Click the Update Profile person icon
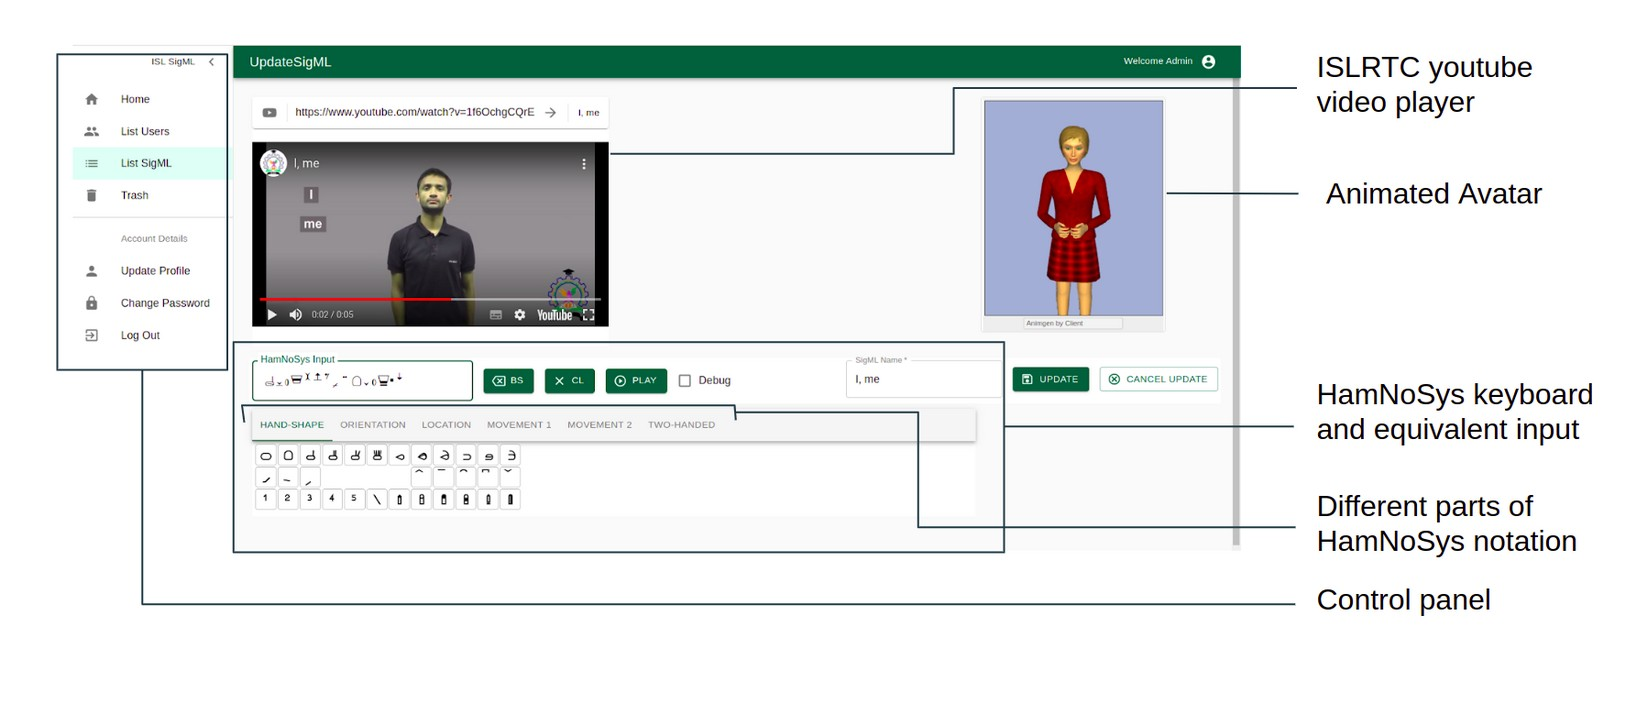The image size is (1625, 714). [92, 271]
